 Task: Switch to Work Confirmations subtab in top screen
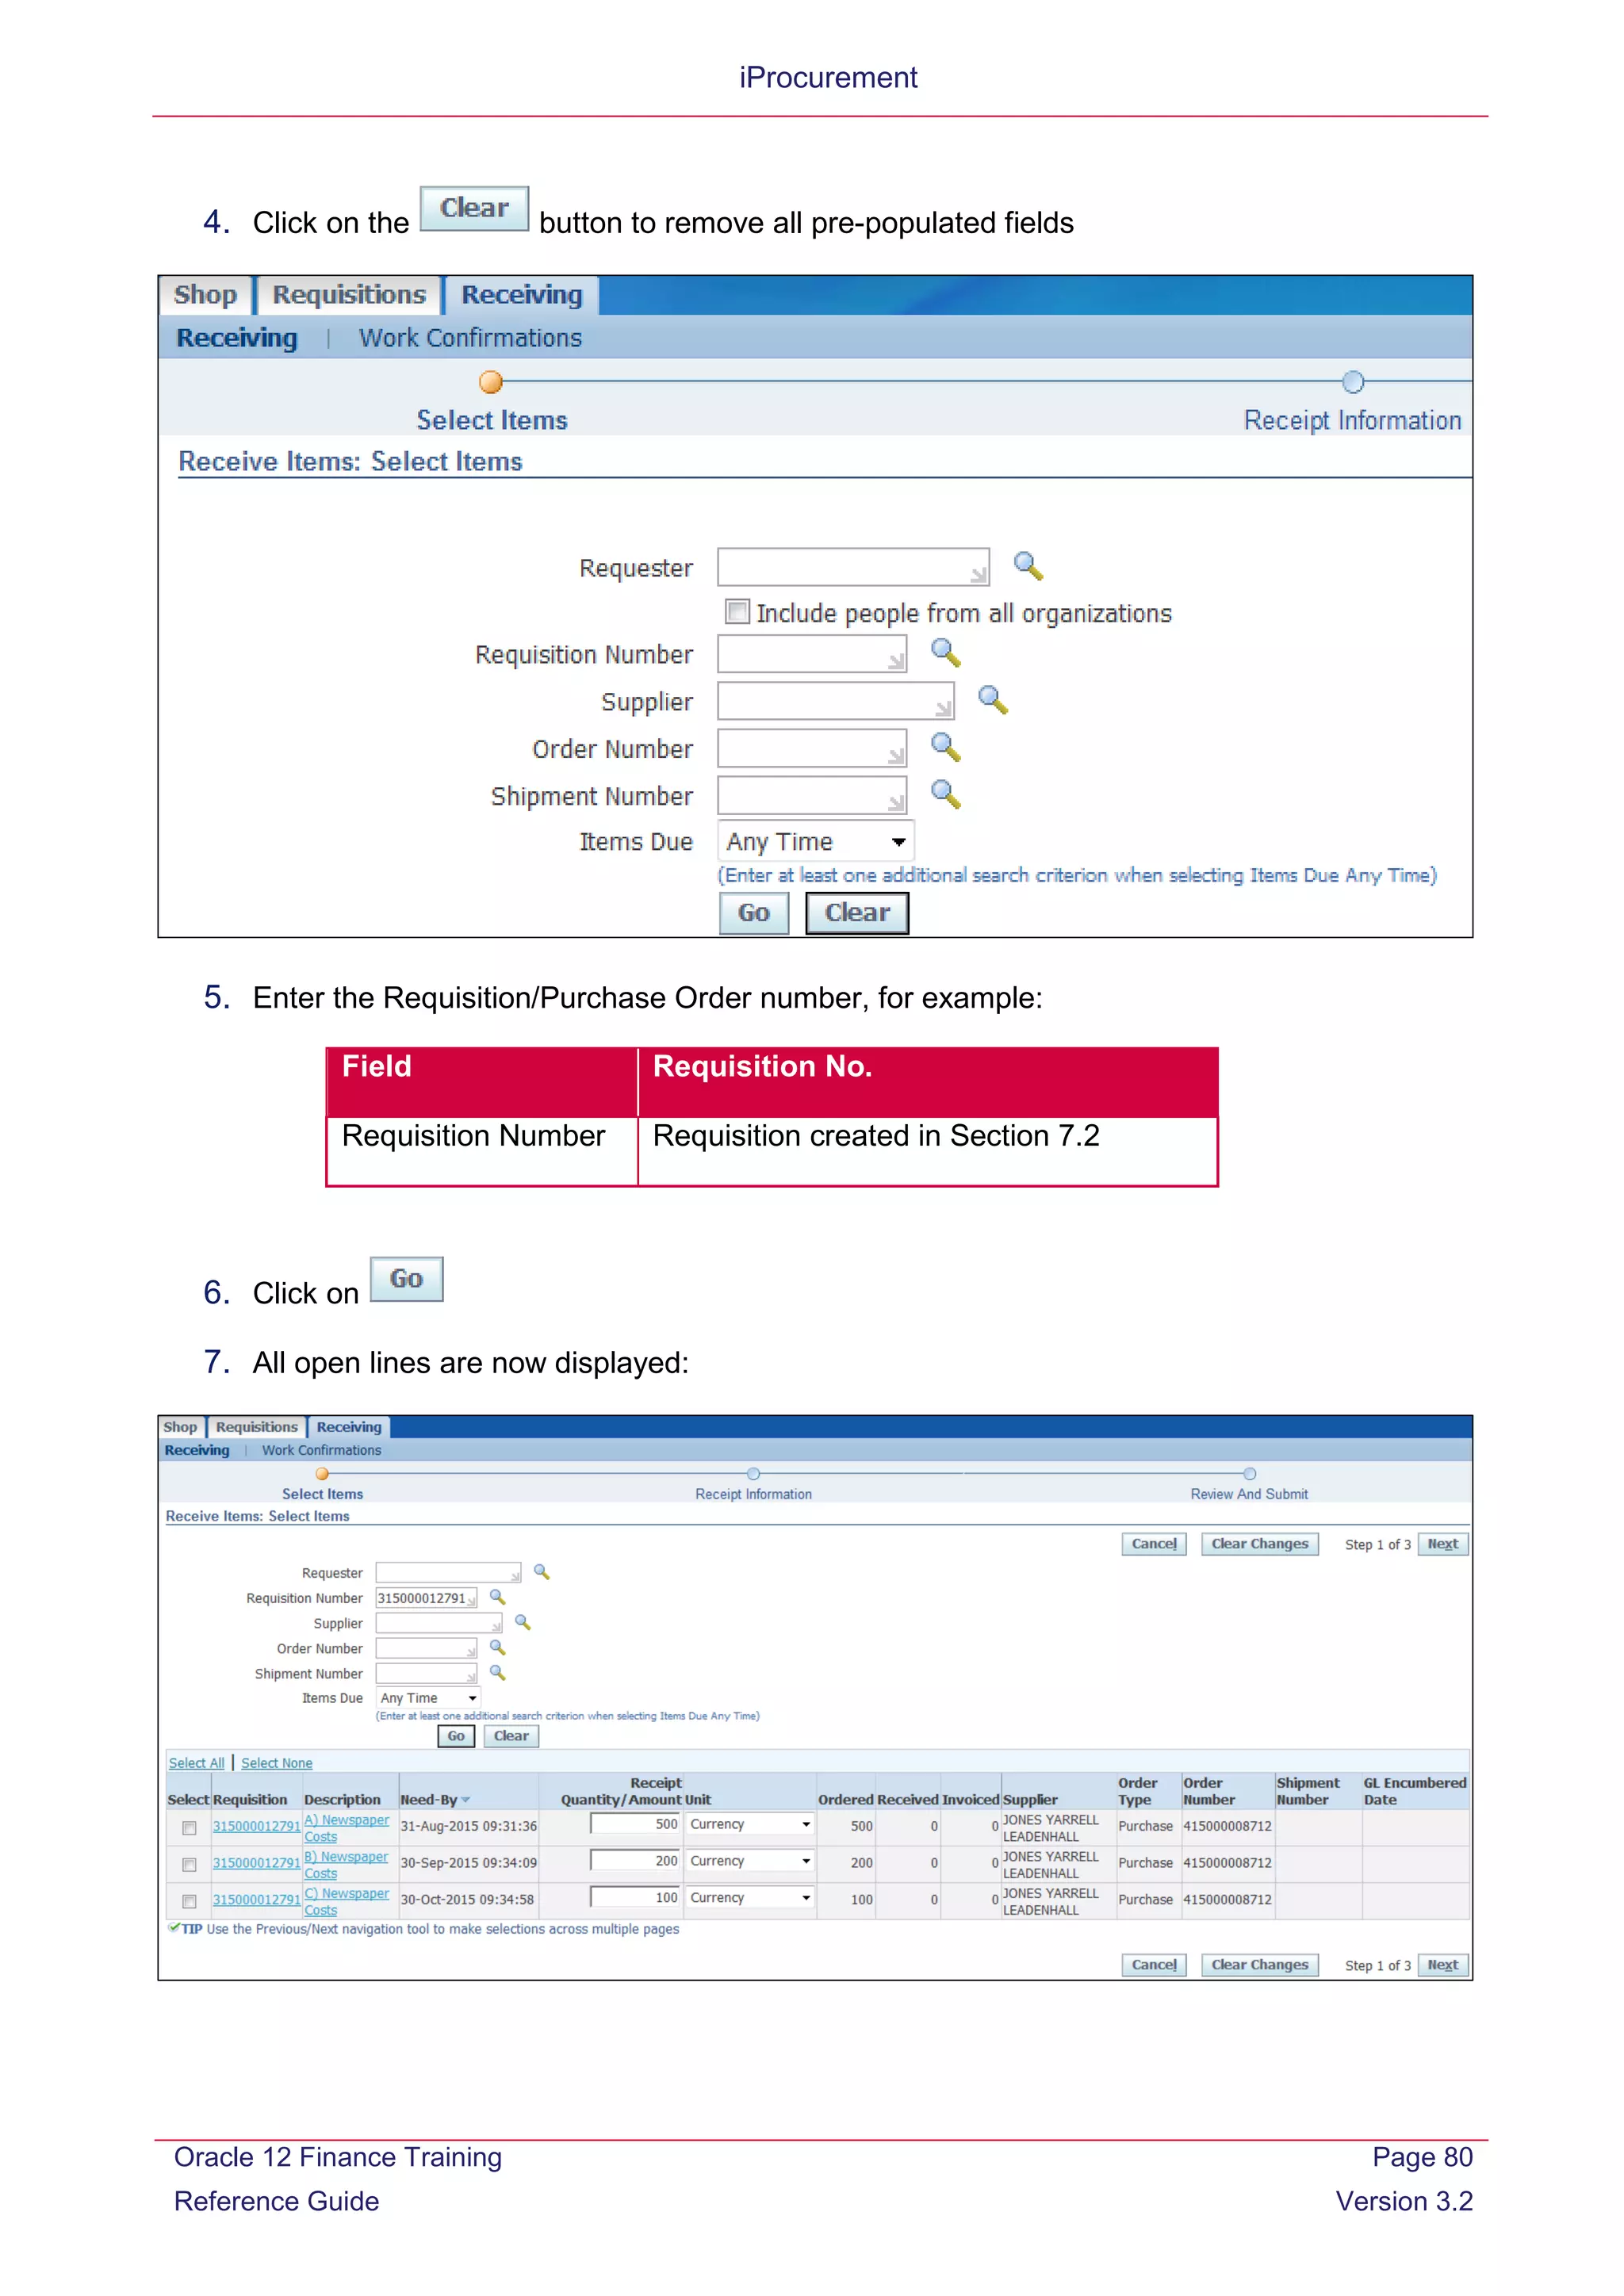(470, 338)
